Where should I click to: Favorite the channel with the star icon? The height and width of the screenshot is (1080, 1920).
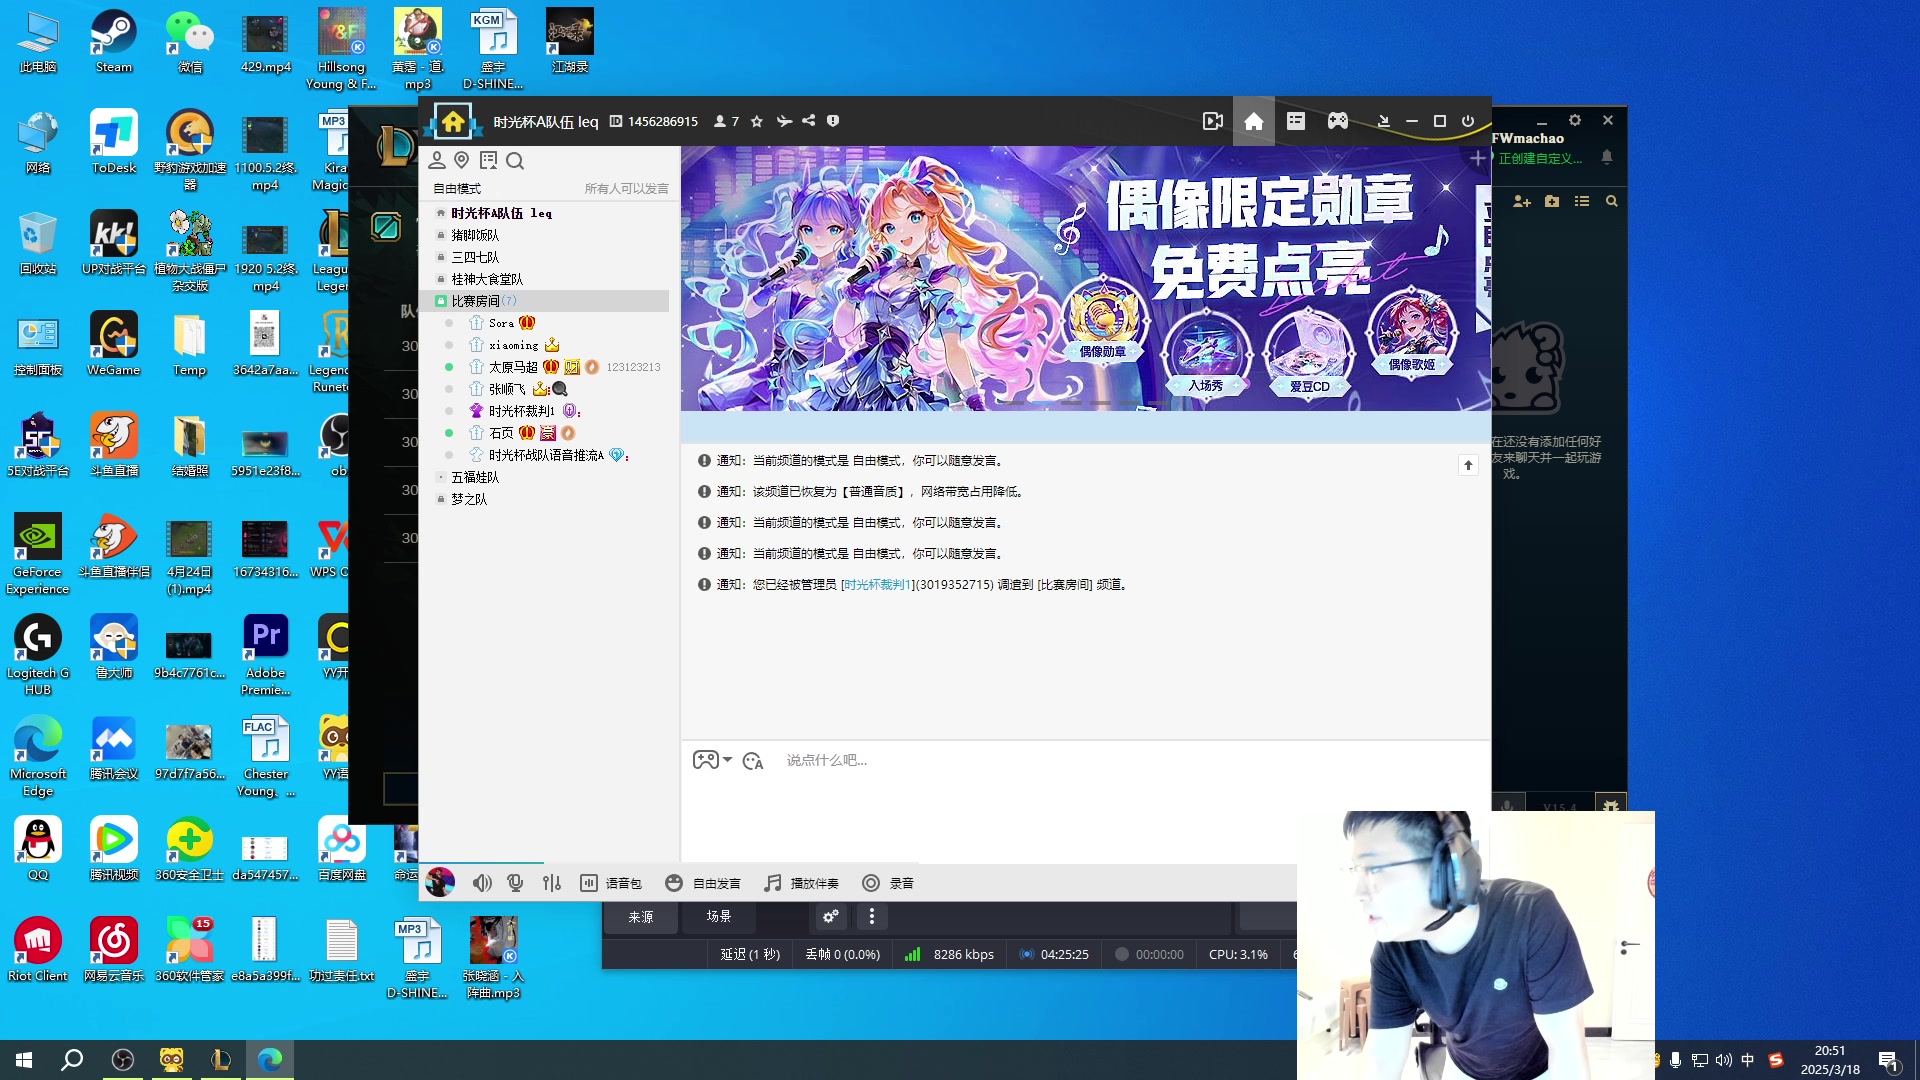pyautogui.click(x=757, y=121)
